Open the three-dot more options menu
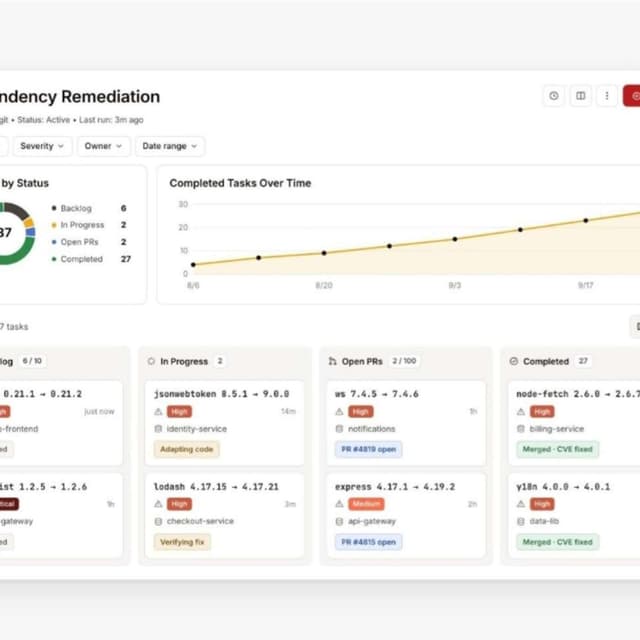640x640 pixels. coord(607,96)
